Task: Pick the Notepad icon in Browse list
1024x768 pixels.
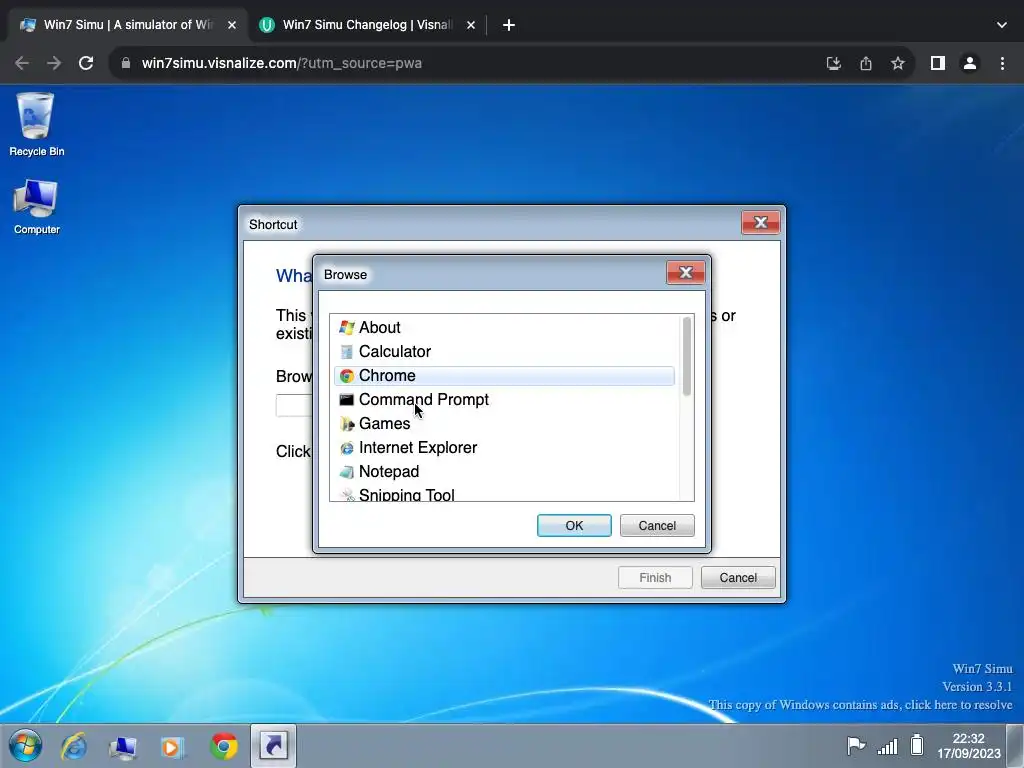Action: tap(347, 472)
